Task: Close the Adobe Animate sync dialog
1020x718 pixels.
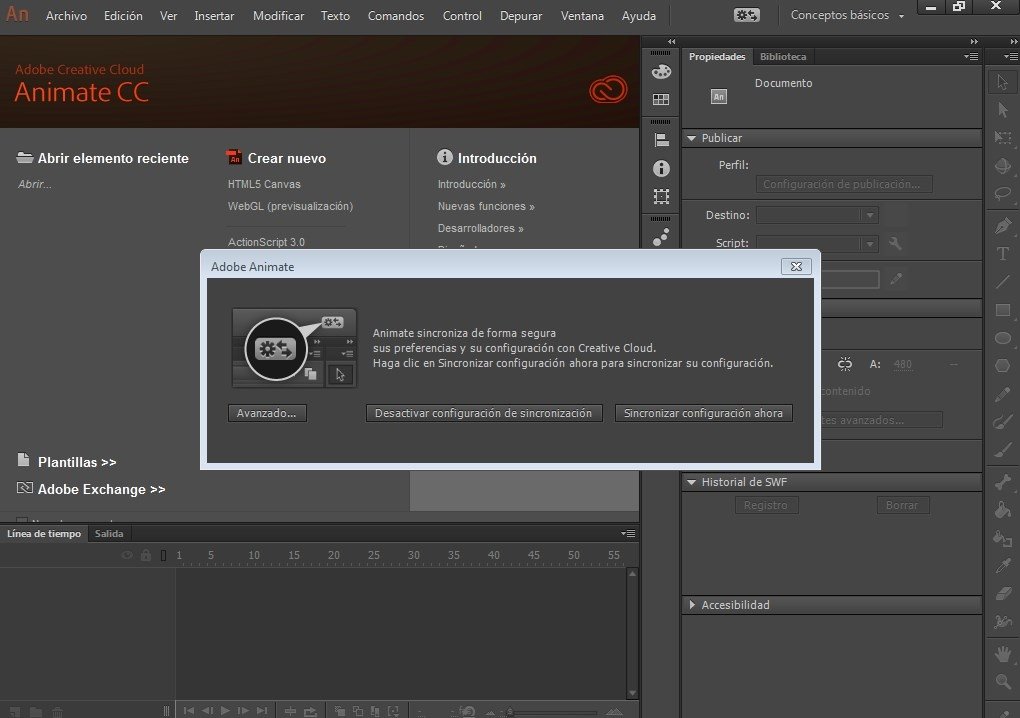Action: pos(796,266)
